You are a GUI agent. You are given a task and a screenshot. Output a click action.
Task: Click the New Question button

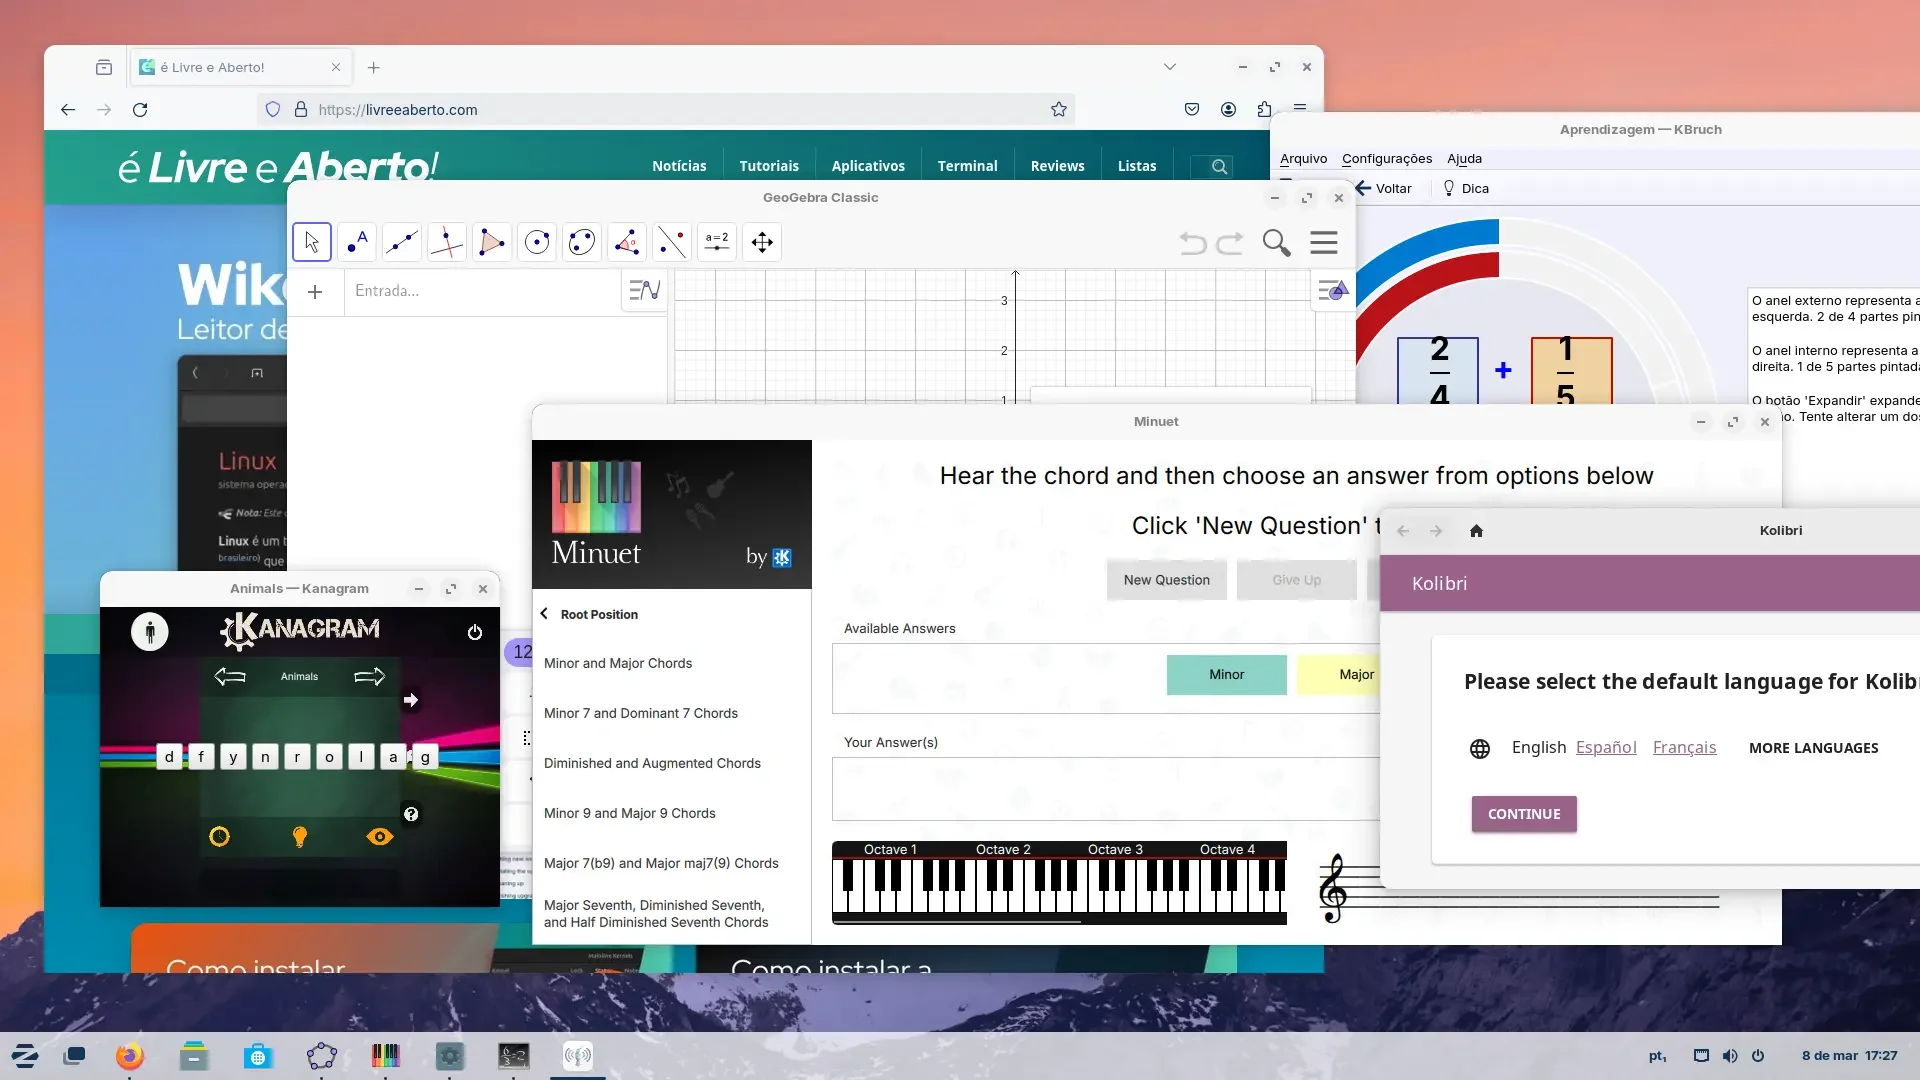coord(1166,580)
